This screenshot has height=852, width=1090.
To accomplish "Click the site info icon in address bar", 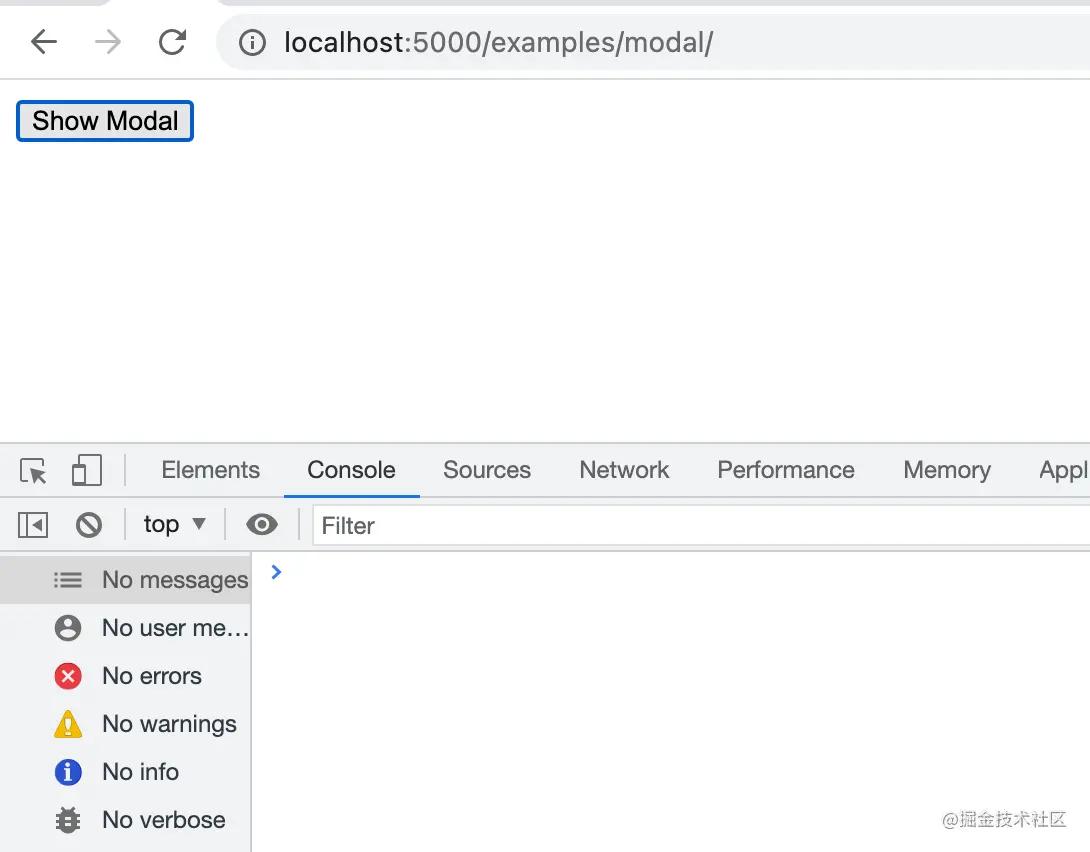I will [x=252, y=43].
